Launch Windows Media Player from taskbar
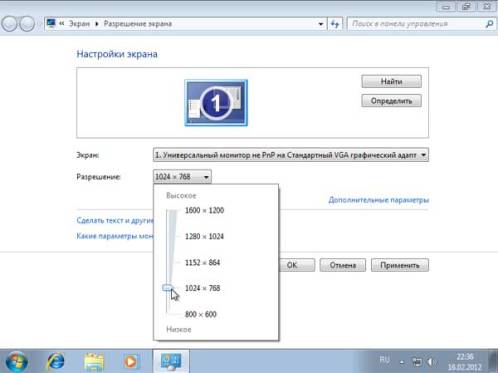 (x=131, y=362)
